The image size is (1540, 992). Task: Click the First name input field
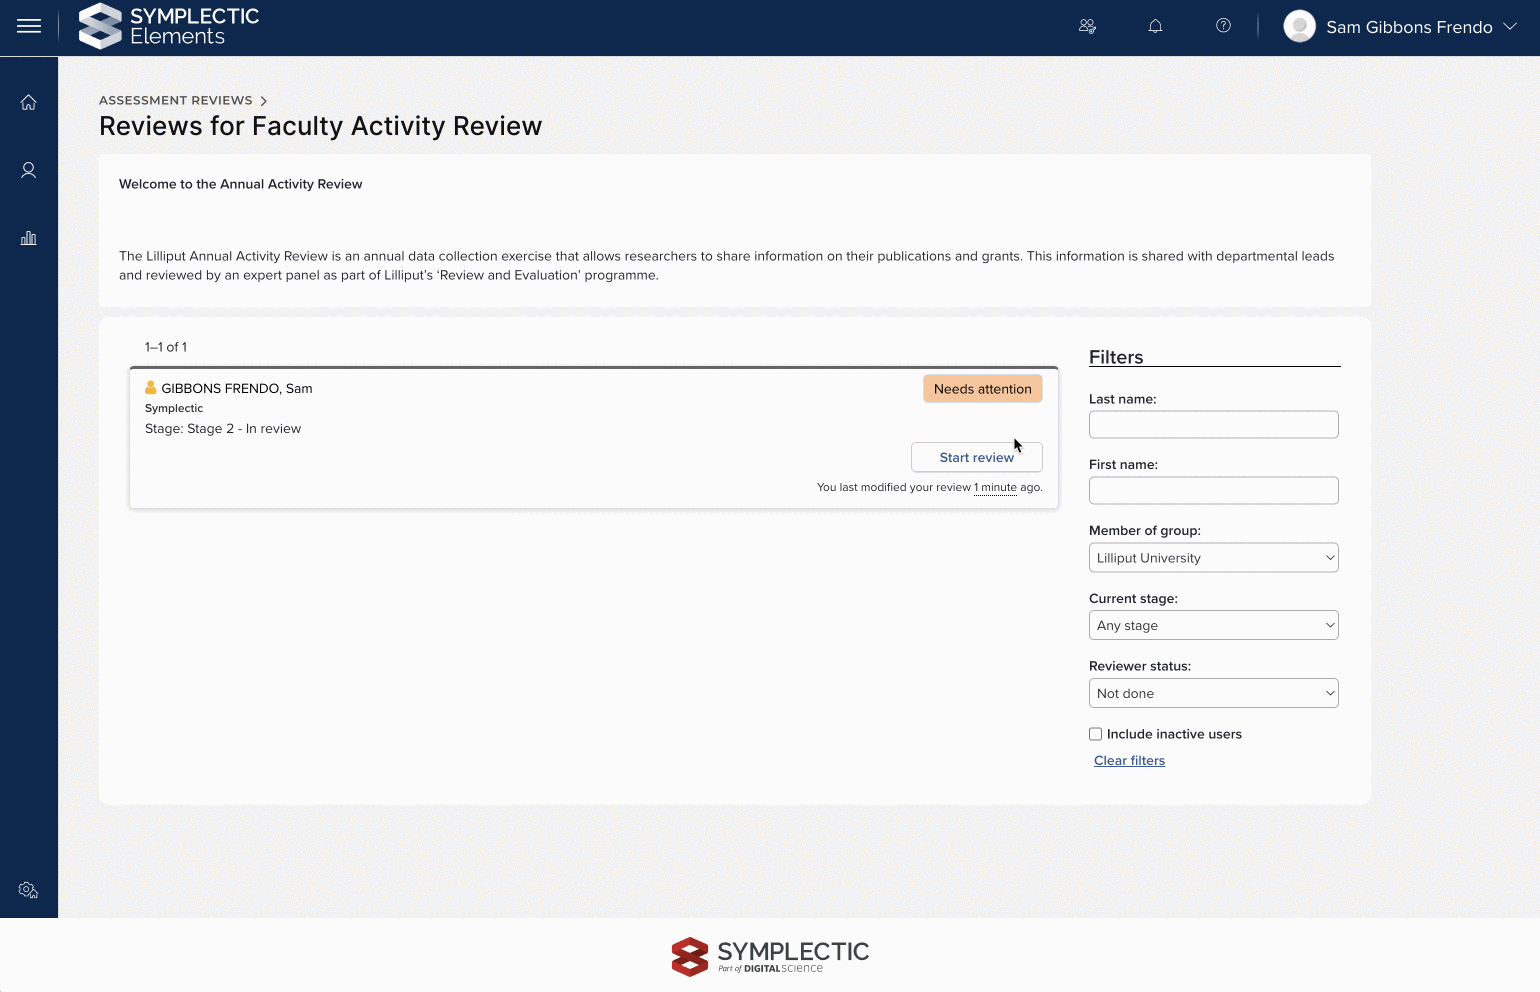[1213, 491]
